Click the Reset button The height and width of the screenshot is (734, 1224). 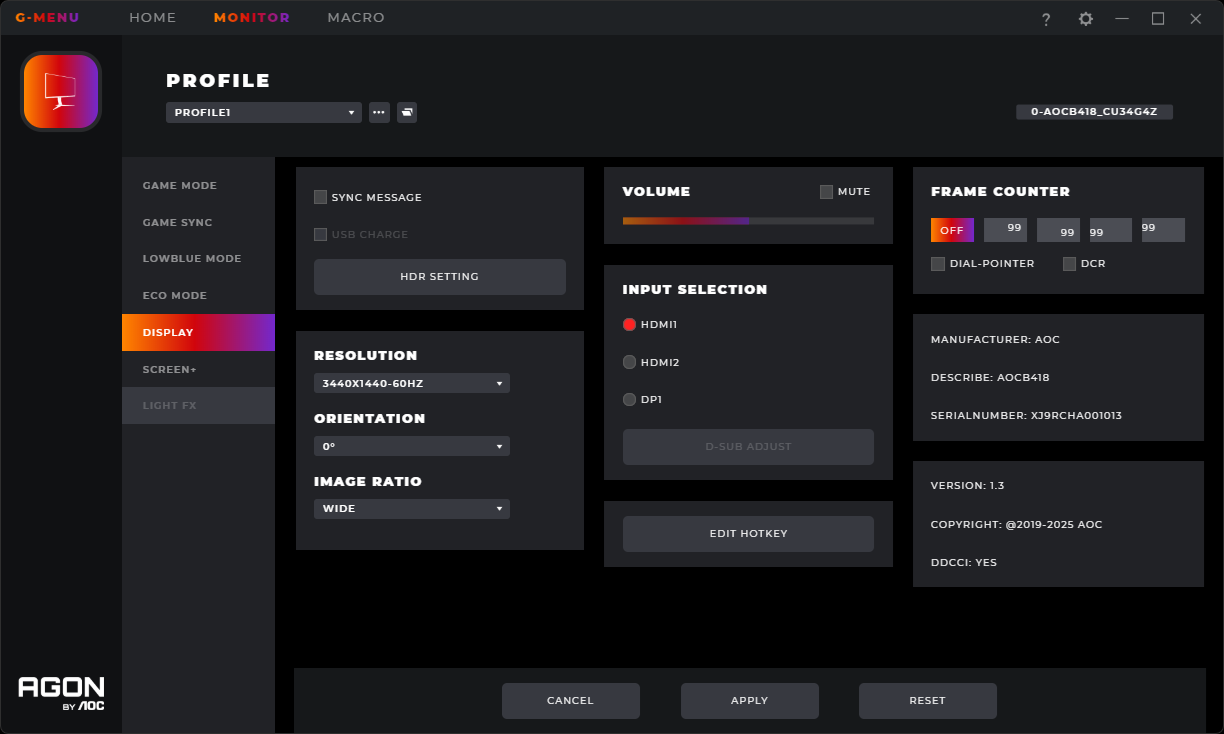tap(927, 701)
